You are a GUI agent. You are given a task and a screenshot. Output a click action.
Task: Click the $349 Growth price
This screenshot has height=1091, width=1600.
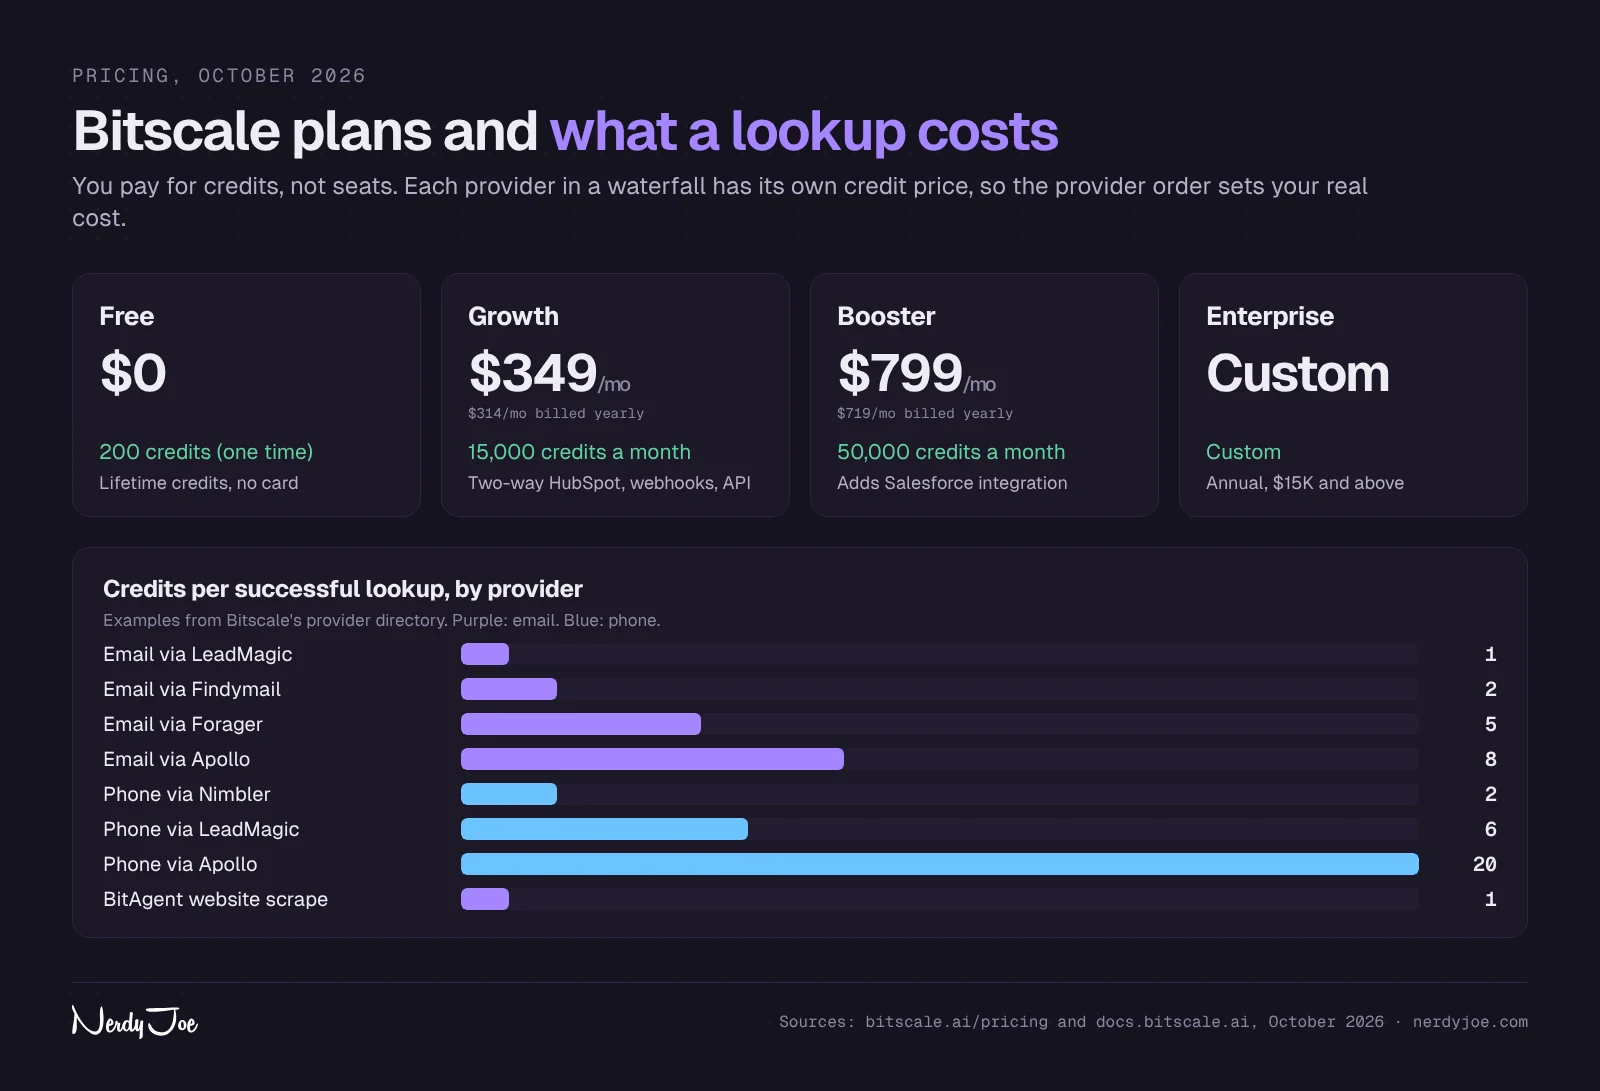[x=533, y=373]
